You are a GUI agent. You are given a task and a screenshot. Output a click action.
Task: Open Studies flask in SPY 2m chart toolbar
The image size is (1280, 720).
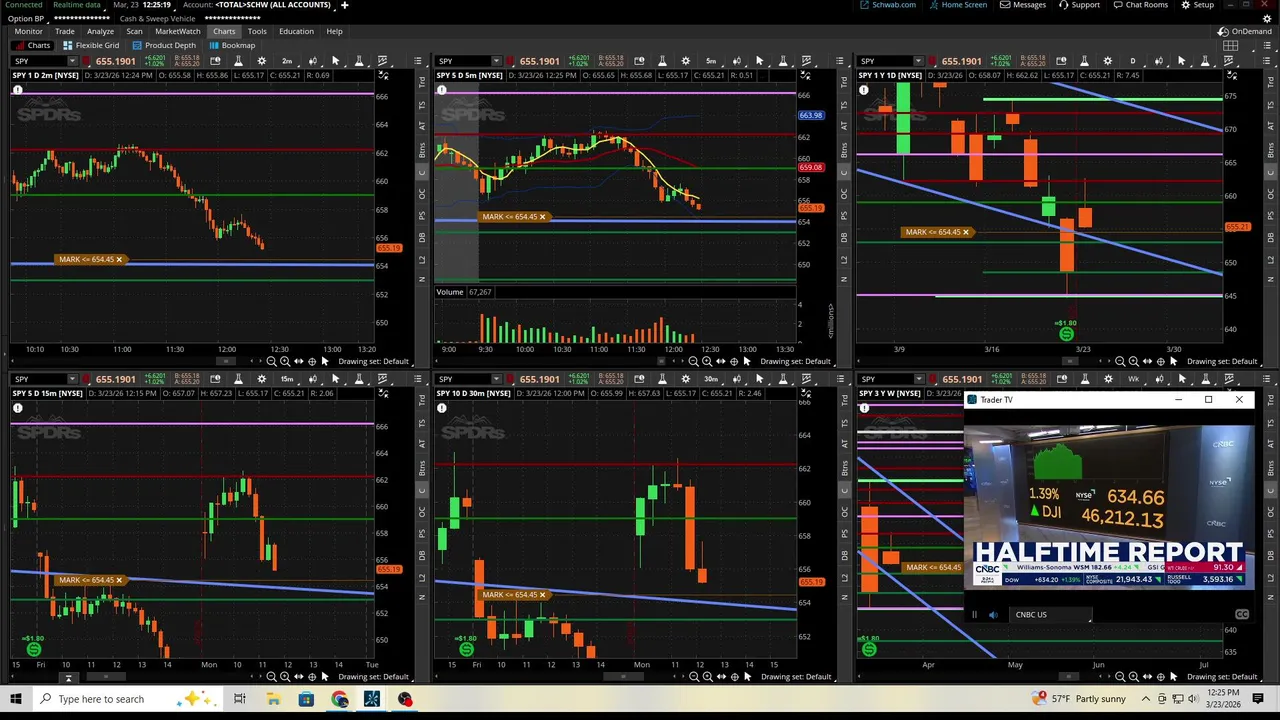click(x=238, y=61)
